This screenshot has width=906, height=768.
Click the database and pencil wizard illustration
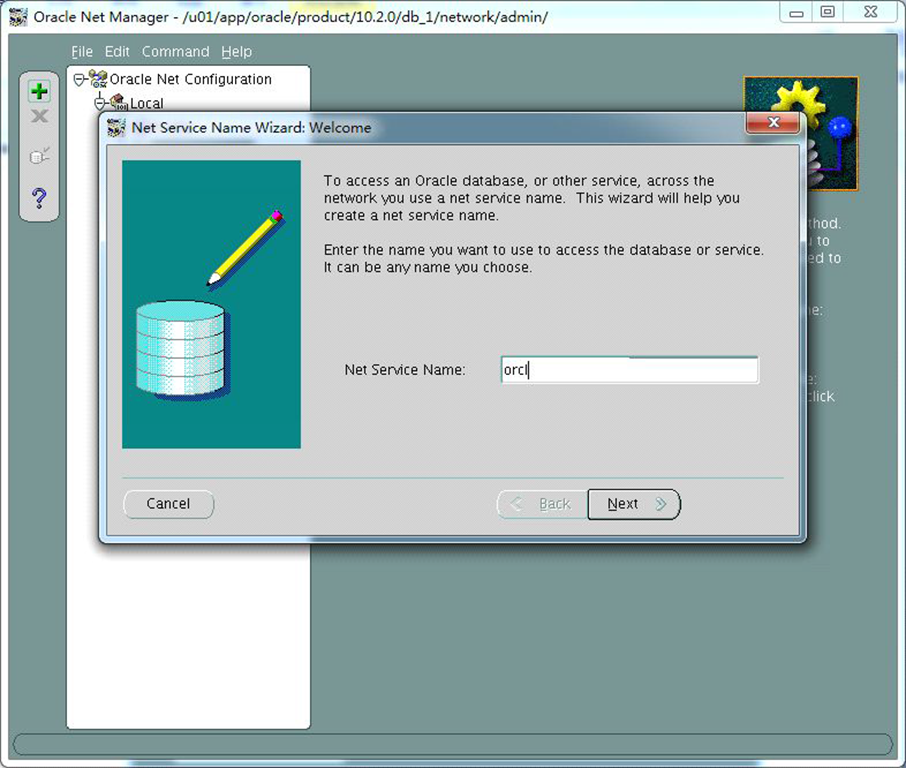(211, 305)
